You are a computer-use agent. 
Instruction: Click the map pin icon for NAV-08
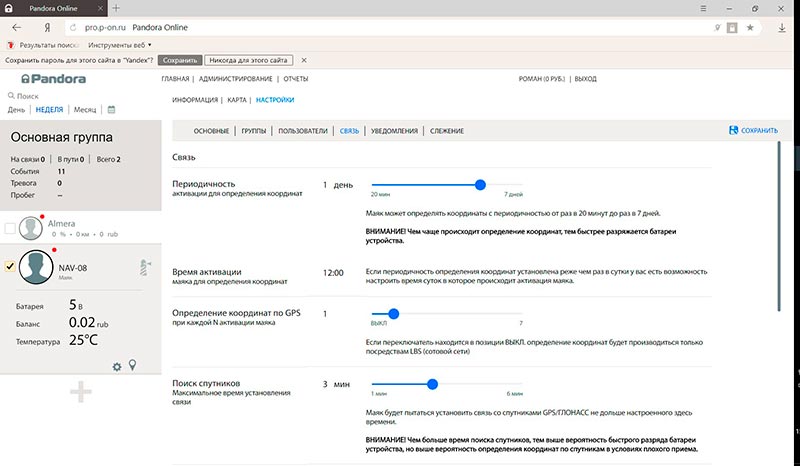pyautogui.click(x=132, y=366)
